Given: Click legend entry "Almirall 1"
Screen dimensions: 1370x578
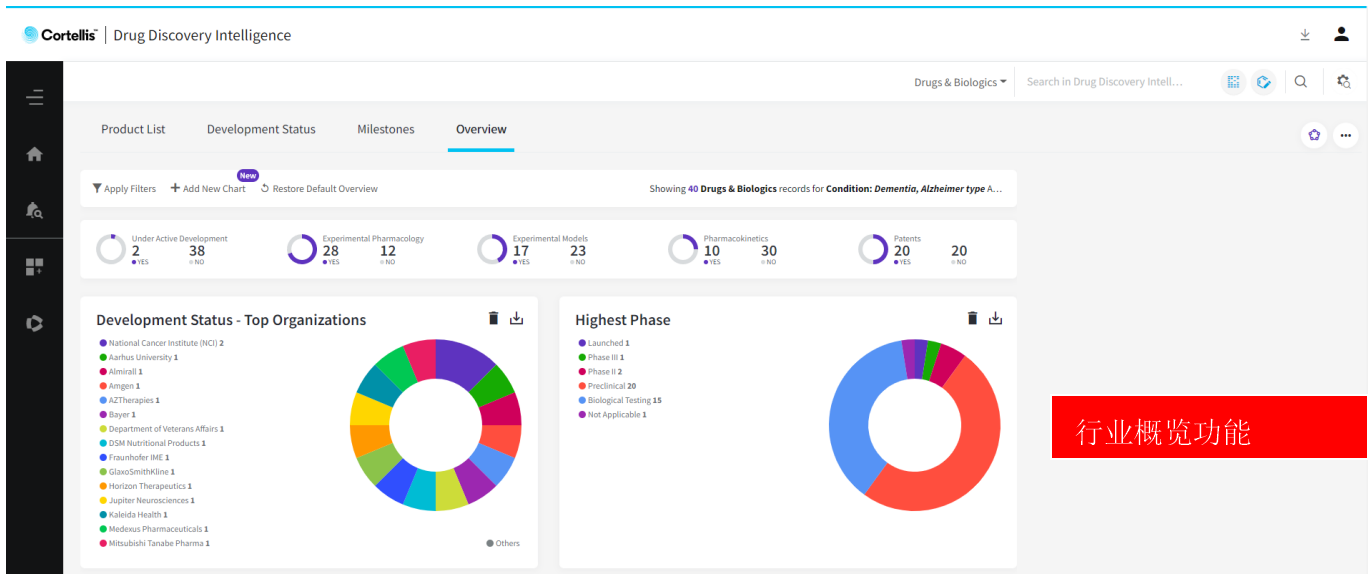Looking at the screenshot, I should (x=120, y=372).
